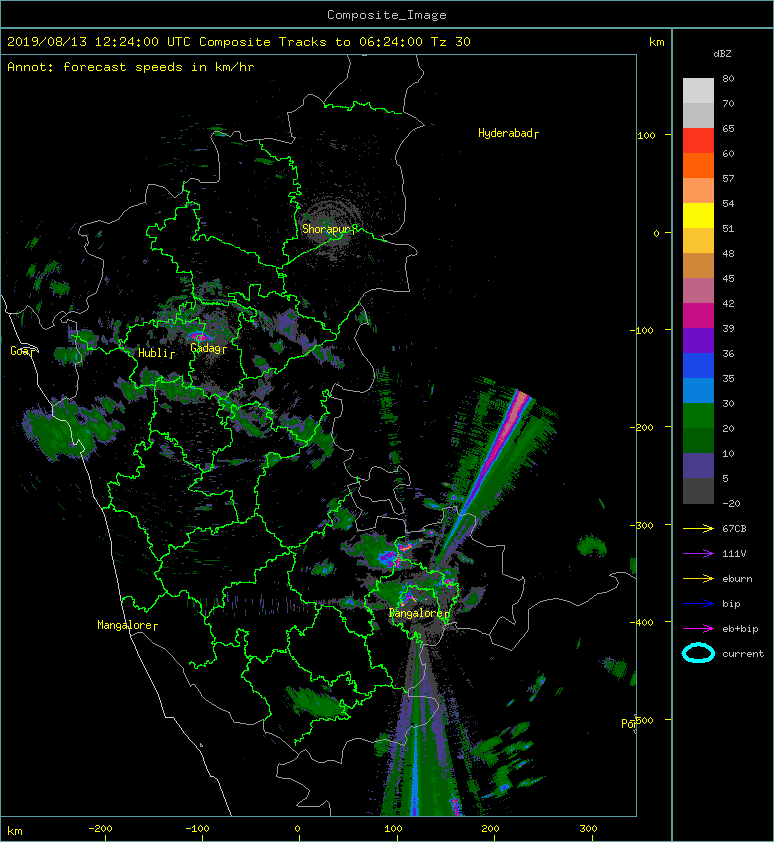Click the magenta eb+bip arrow symbol
Viewport: 774px width, 842px height.
pos(698,628)
